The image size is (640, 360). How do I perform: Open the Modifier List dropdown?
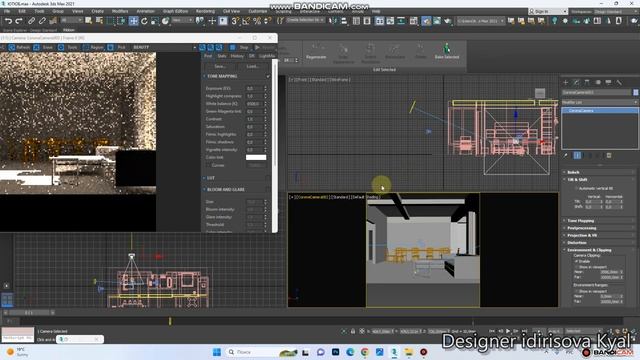point(600,102)
